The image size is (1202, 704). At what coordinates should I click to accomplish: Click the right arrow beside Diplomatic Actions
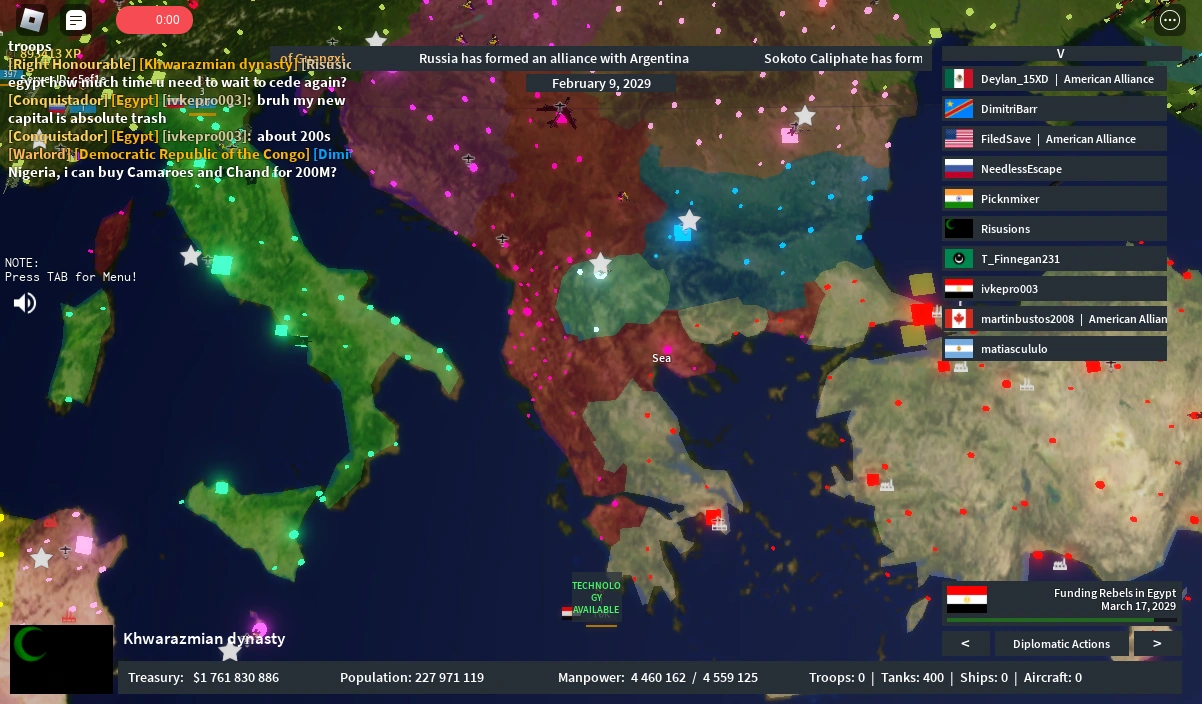(1156, 643)
